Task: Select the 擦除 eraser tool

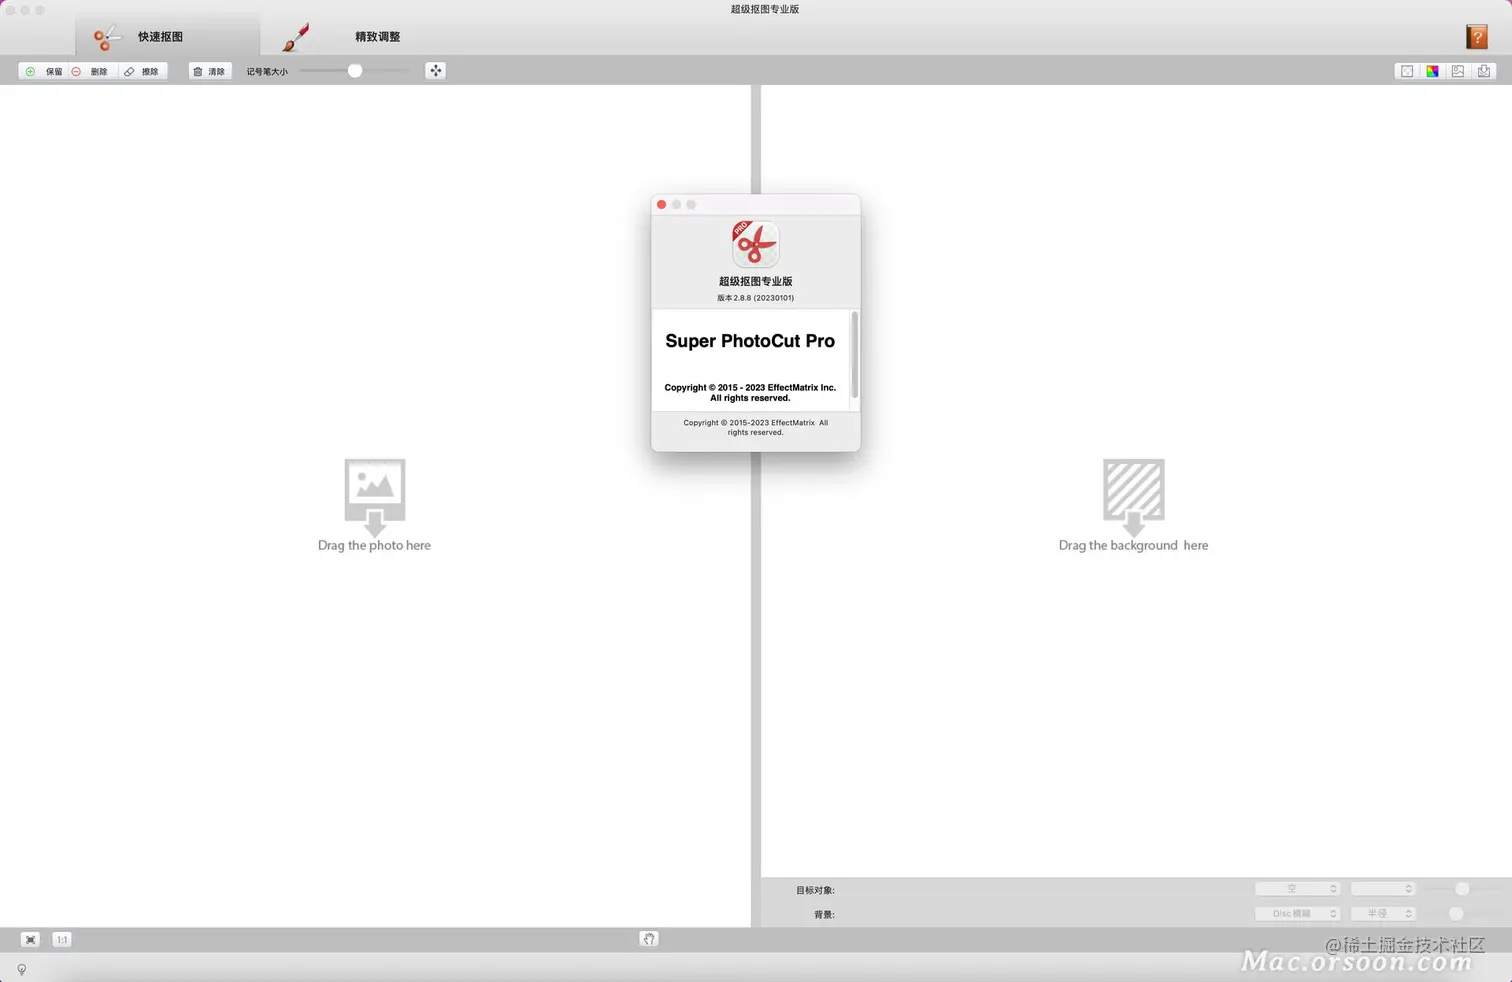Action: click(141, 71)
